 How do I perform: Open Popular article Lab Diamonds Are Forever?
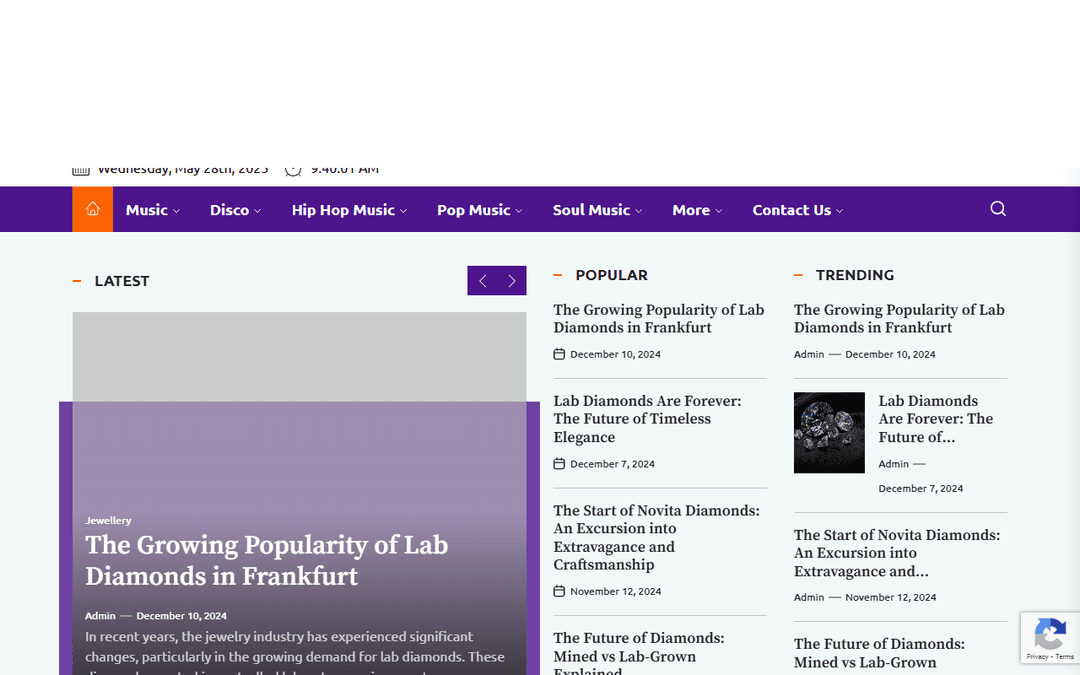point(647,419)
